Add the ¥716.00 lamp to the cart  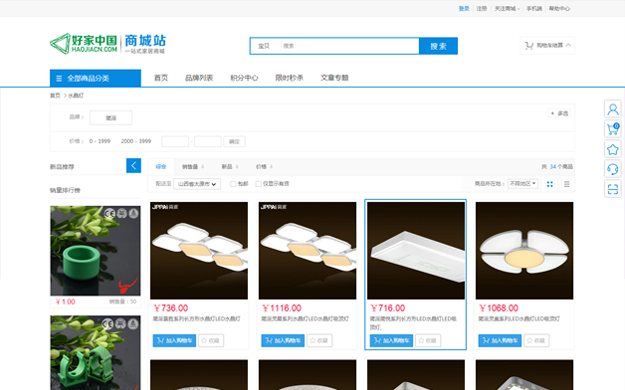point(391,341)
